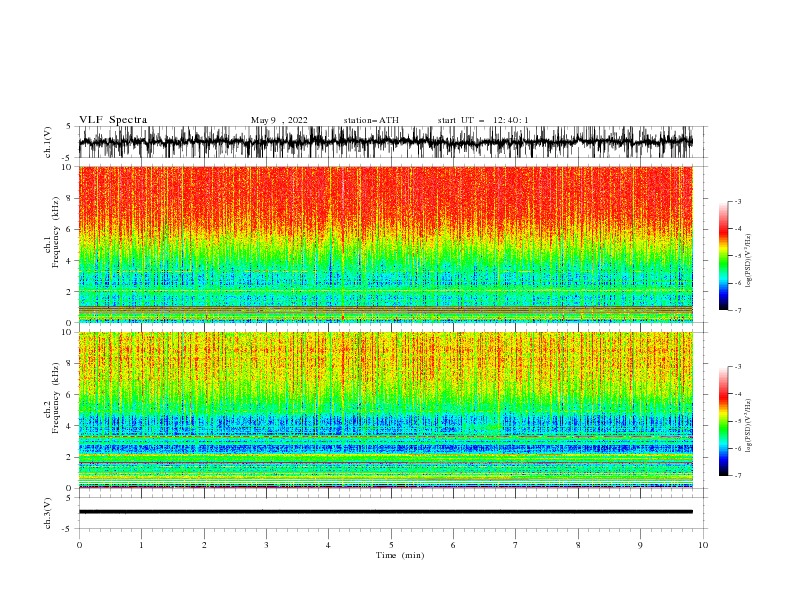
Task: Click the ch.2 frequency tick label '6'
Action: click(x=69, y=395)
